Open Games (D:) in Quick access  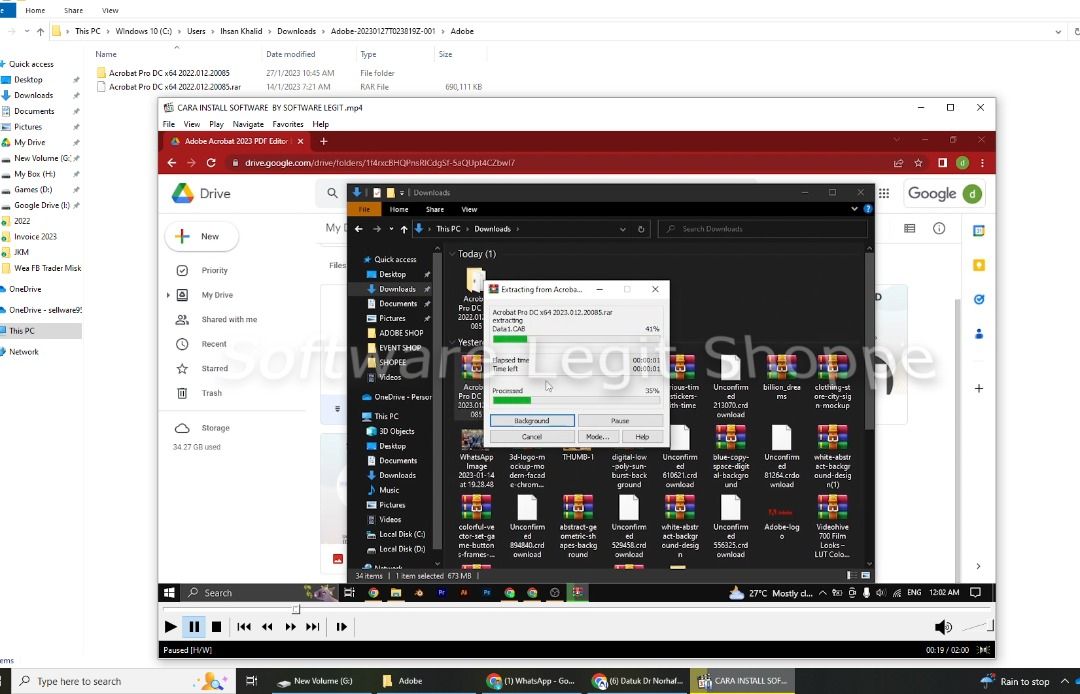click(x=33, y=189)
